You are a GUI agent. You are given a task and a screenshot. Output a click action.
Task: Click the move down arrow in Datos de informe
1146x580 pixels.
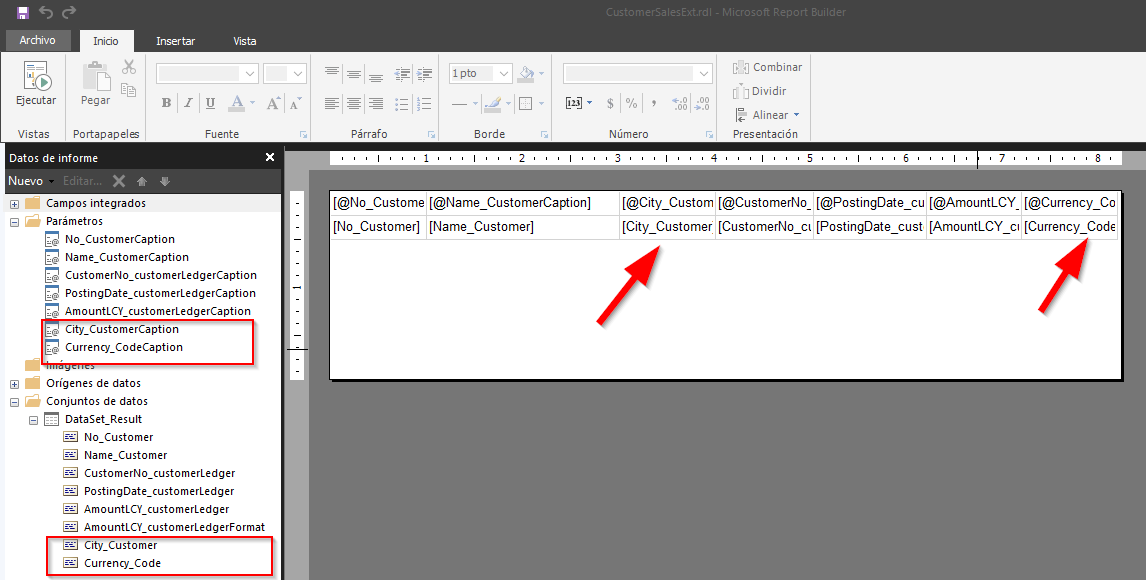[164, 181]
